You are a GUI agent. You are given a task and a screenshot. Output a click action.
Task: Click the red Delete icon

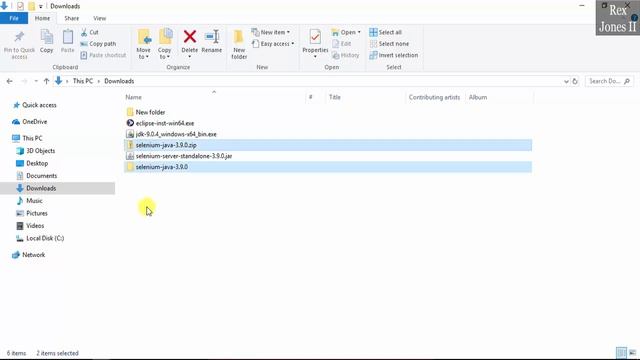(x=189, y=37)
